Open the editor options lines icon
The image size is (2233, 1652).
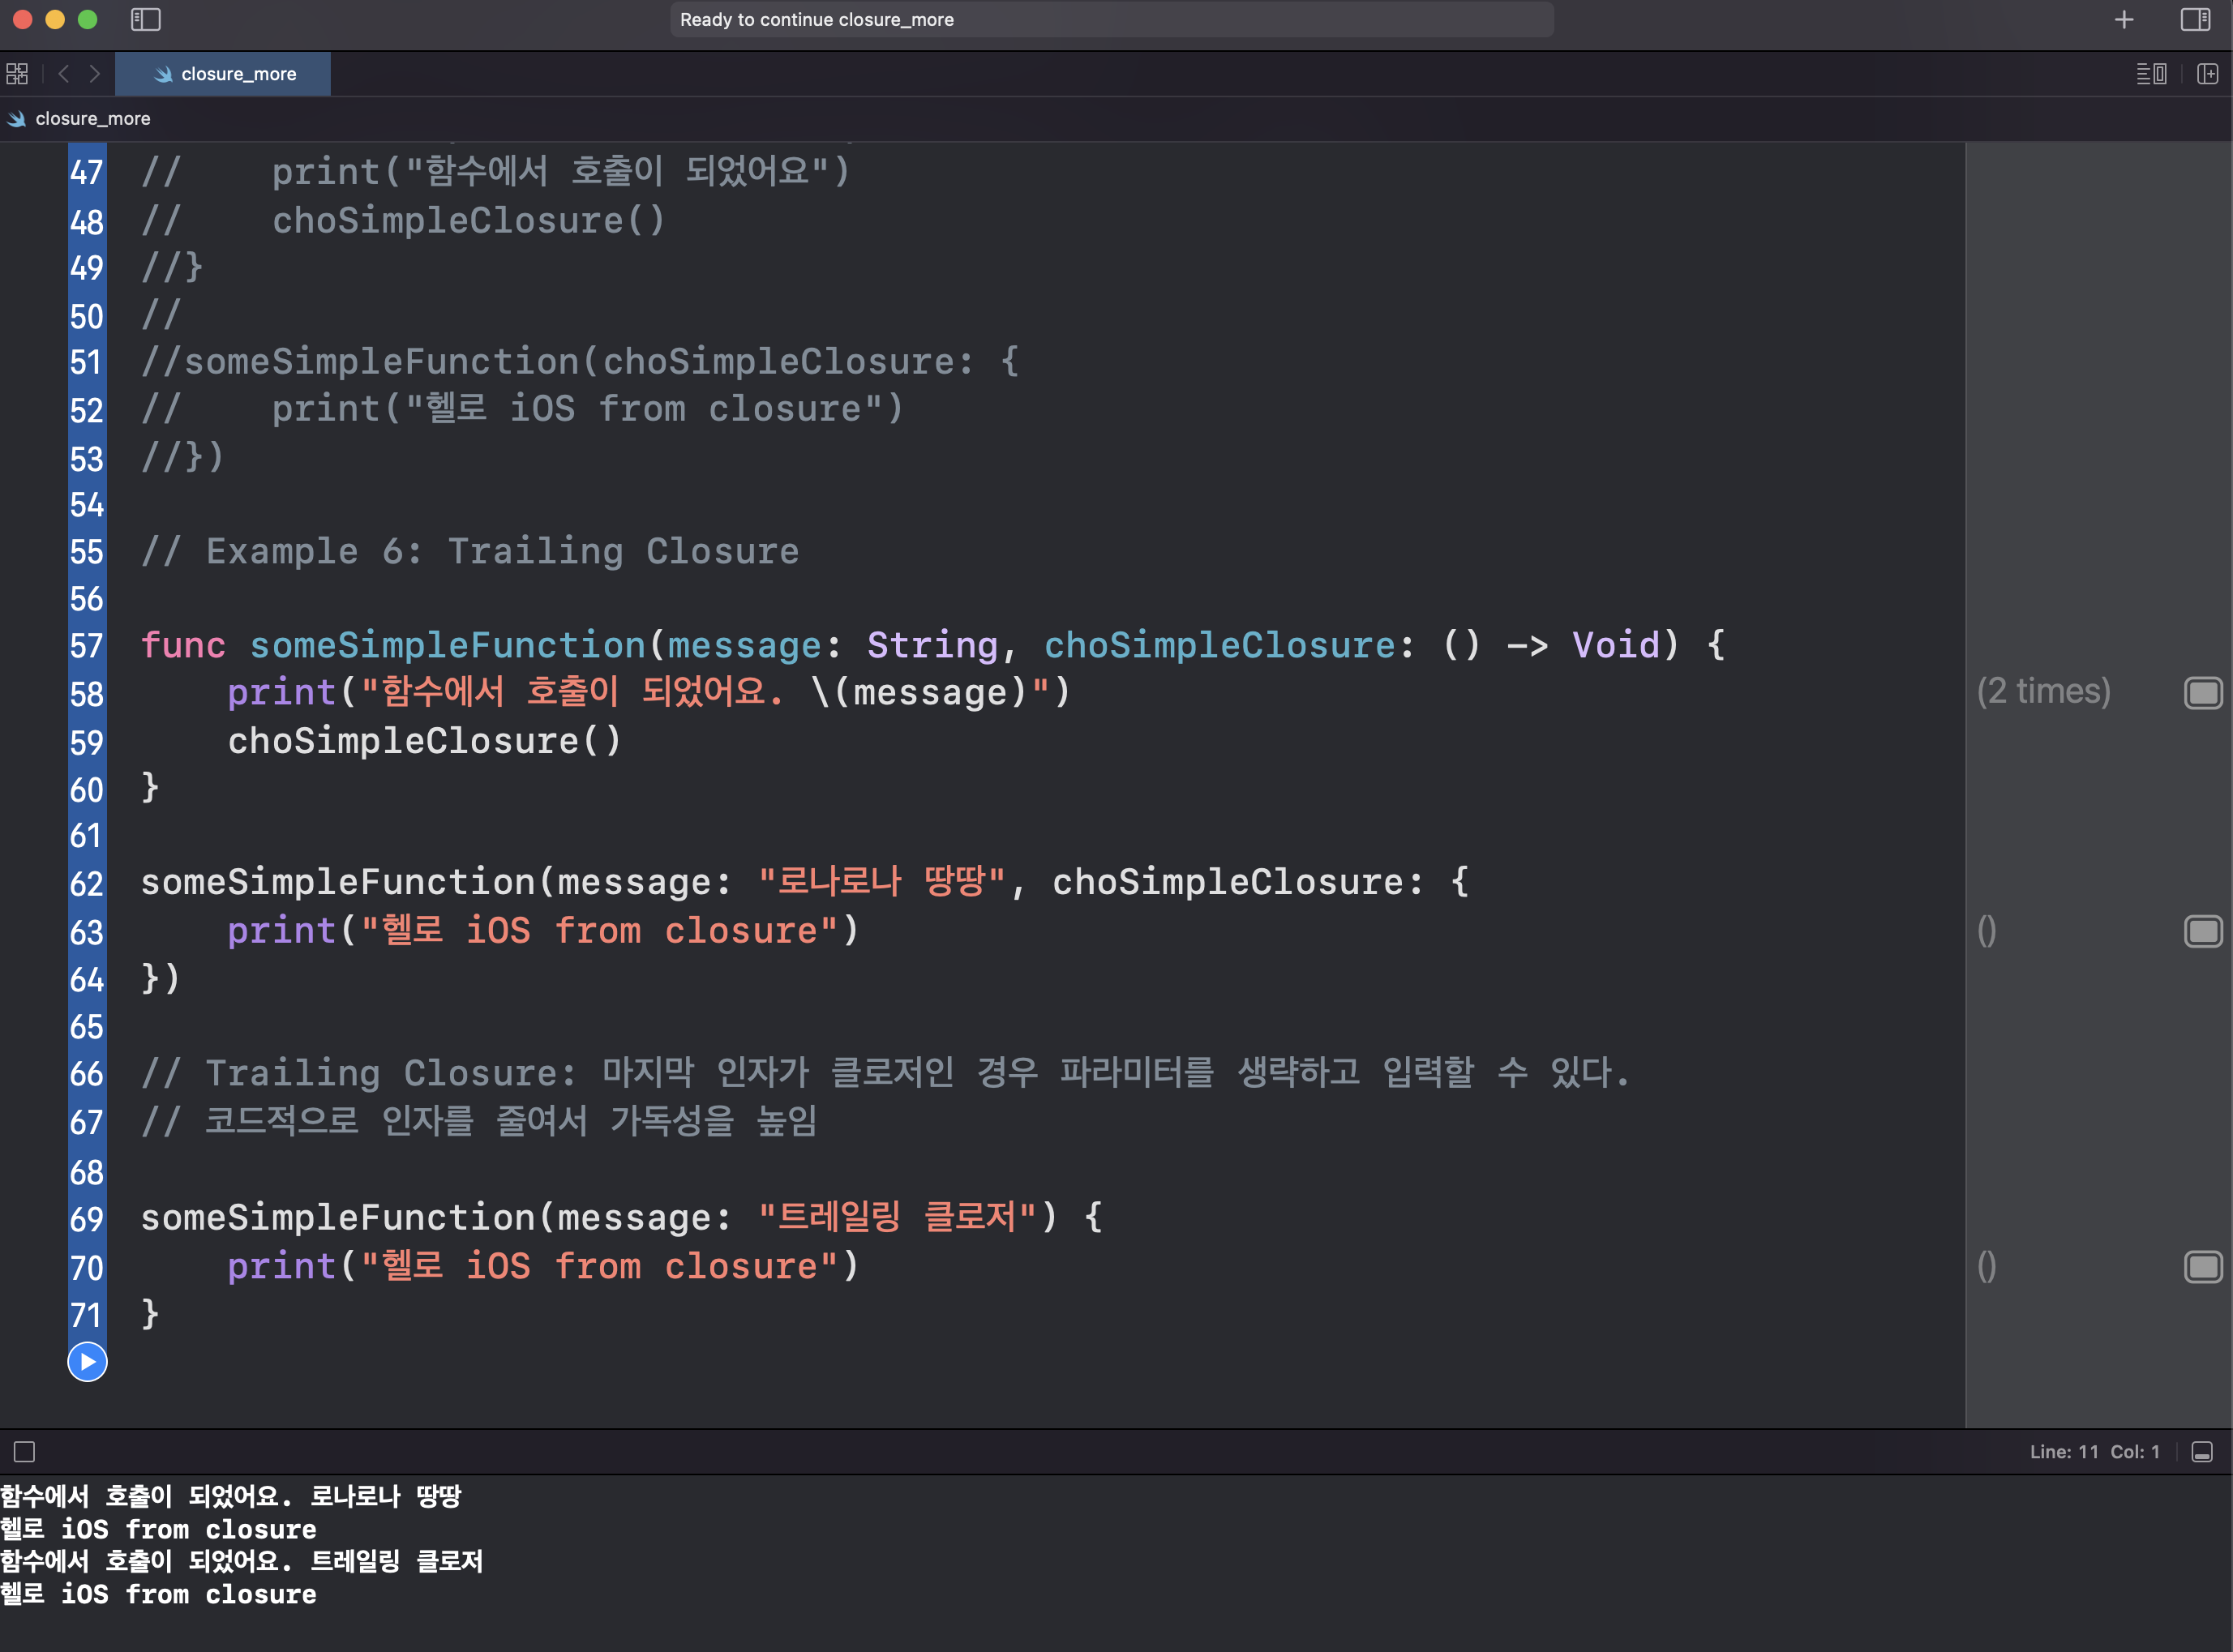[x=2150, y=74]
